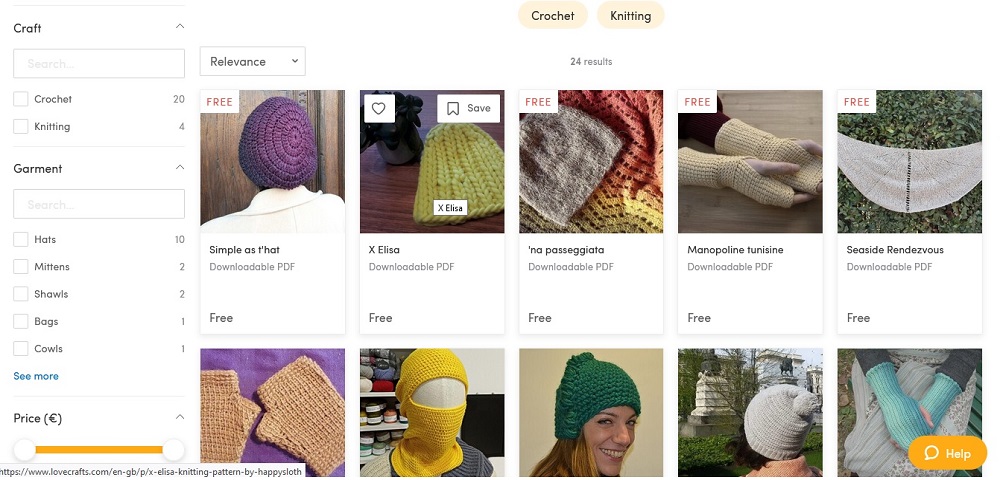Focus the Craft search input field
1000x480 pixels.
coord(99,64)
